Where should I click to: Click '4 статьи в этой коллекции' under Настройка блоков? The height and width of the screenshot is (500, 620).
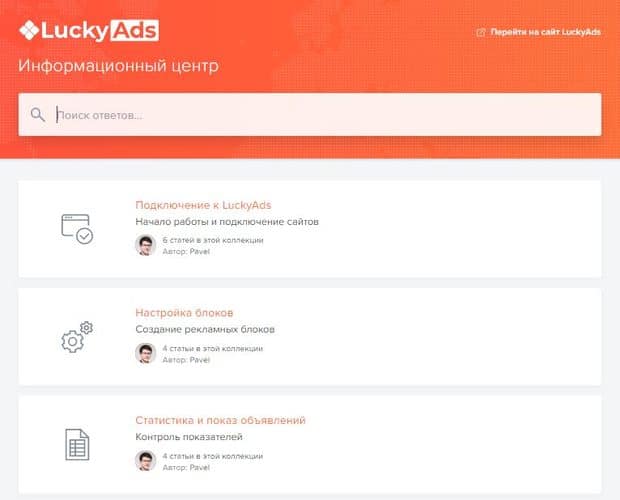tap(213, 348)
